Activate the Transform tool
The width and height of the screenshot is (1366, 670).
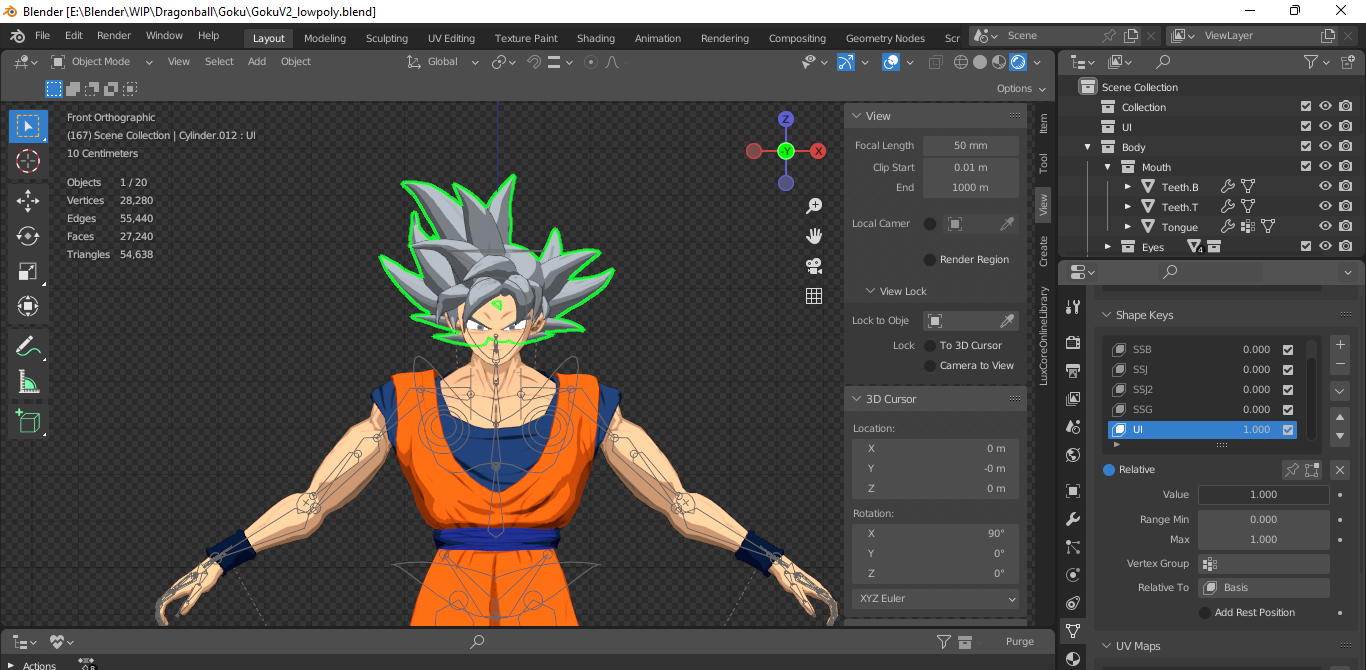[28, 306]
